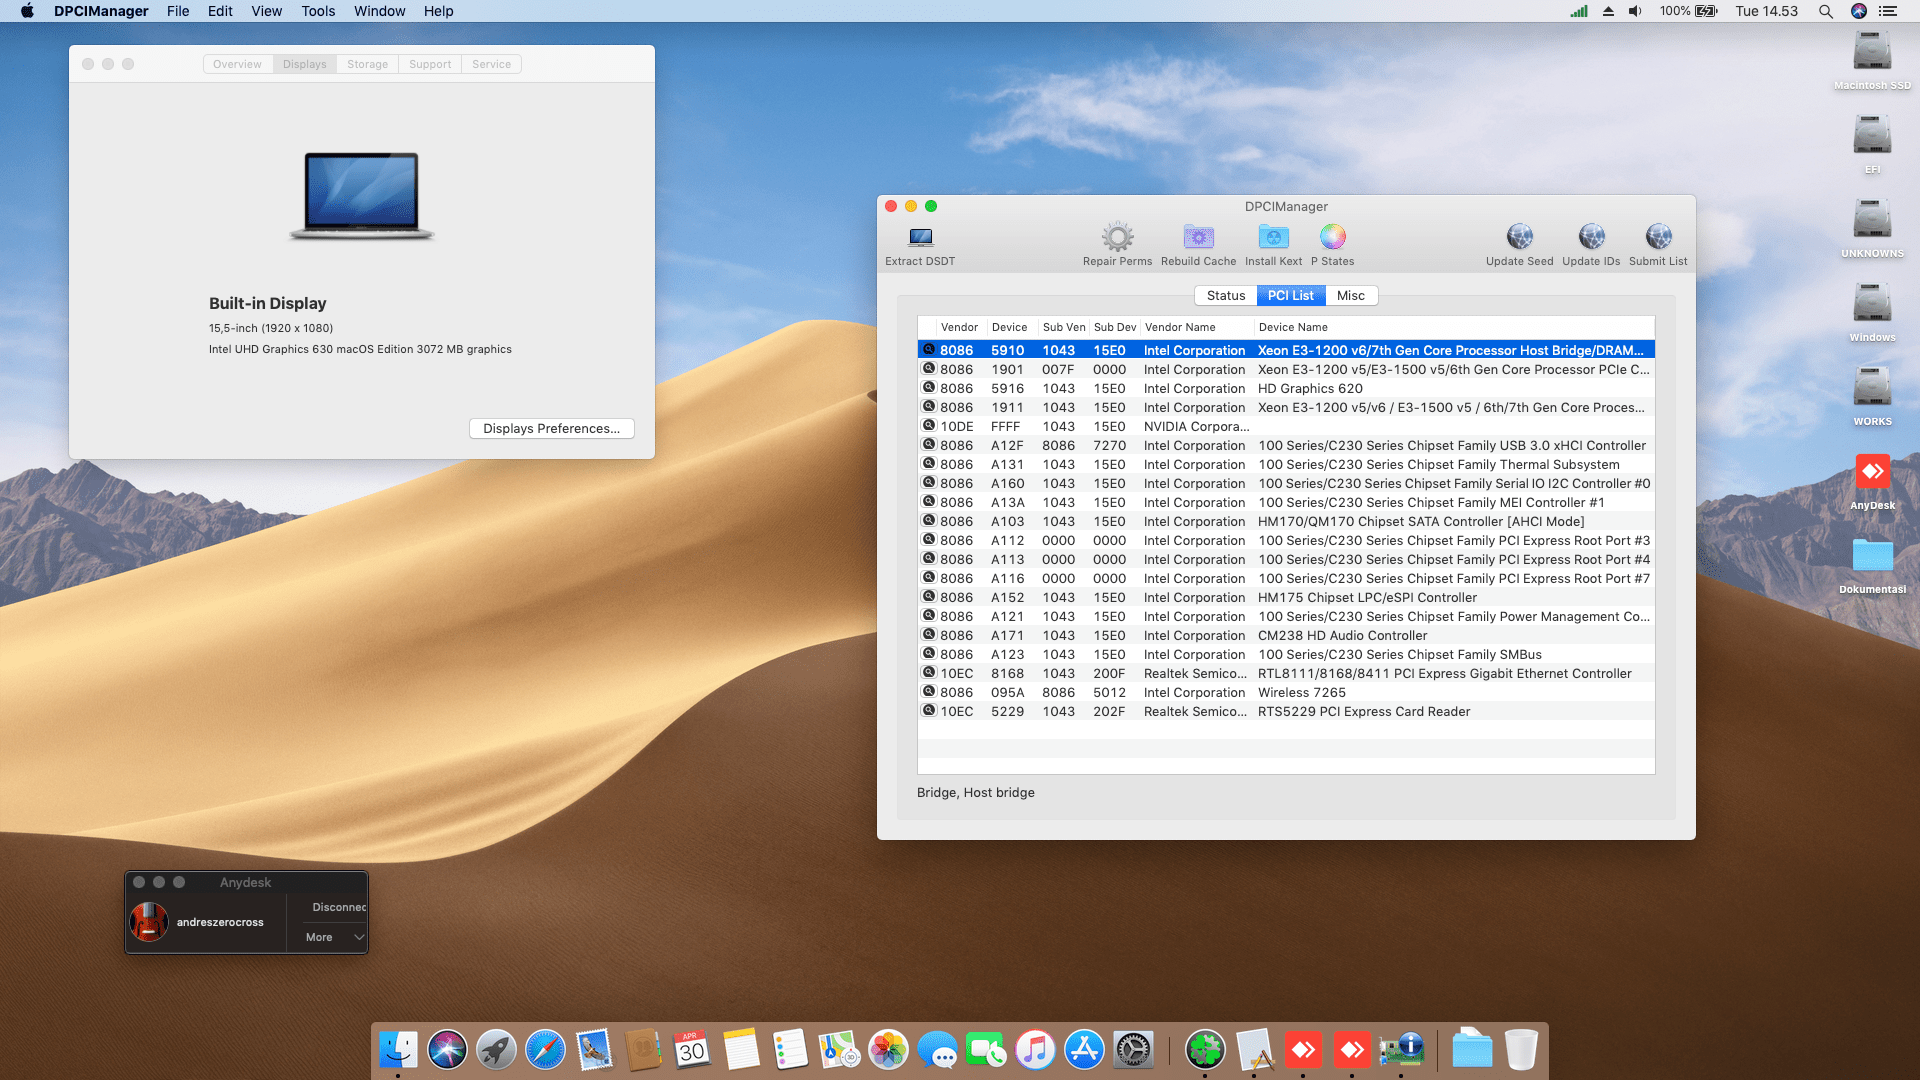Click lookup icon on the Wireless 7265 row
Viewport: 1920px width, 1080px height.
pyautogui.click(x=929, y=692)
